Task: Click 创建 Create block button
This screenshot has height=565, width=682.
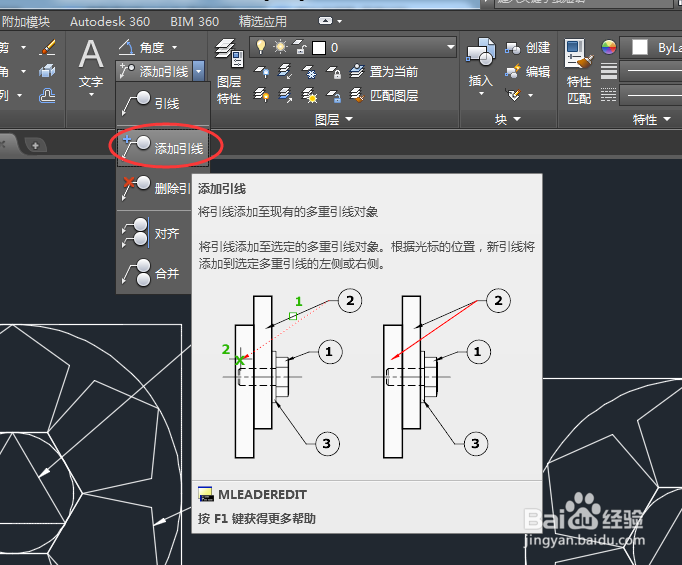Action: pyautogui.click(x=527, y=47)
